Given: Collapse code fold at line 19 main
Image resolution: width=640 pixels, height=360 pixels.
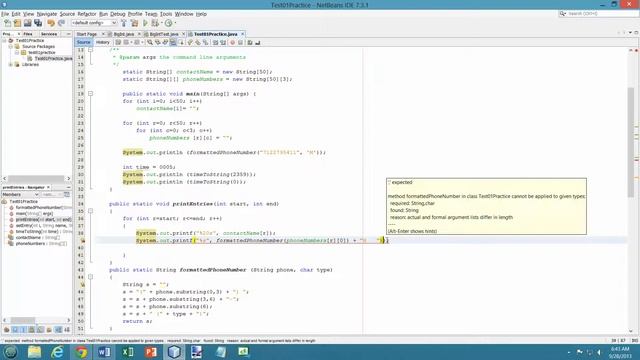Looking at the screenshot, I should 91,94.
